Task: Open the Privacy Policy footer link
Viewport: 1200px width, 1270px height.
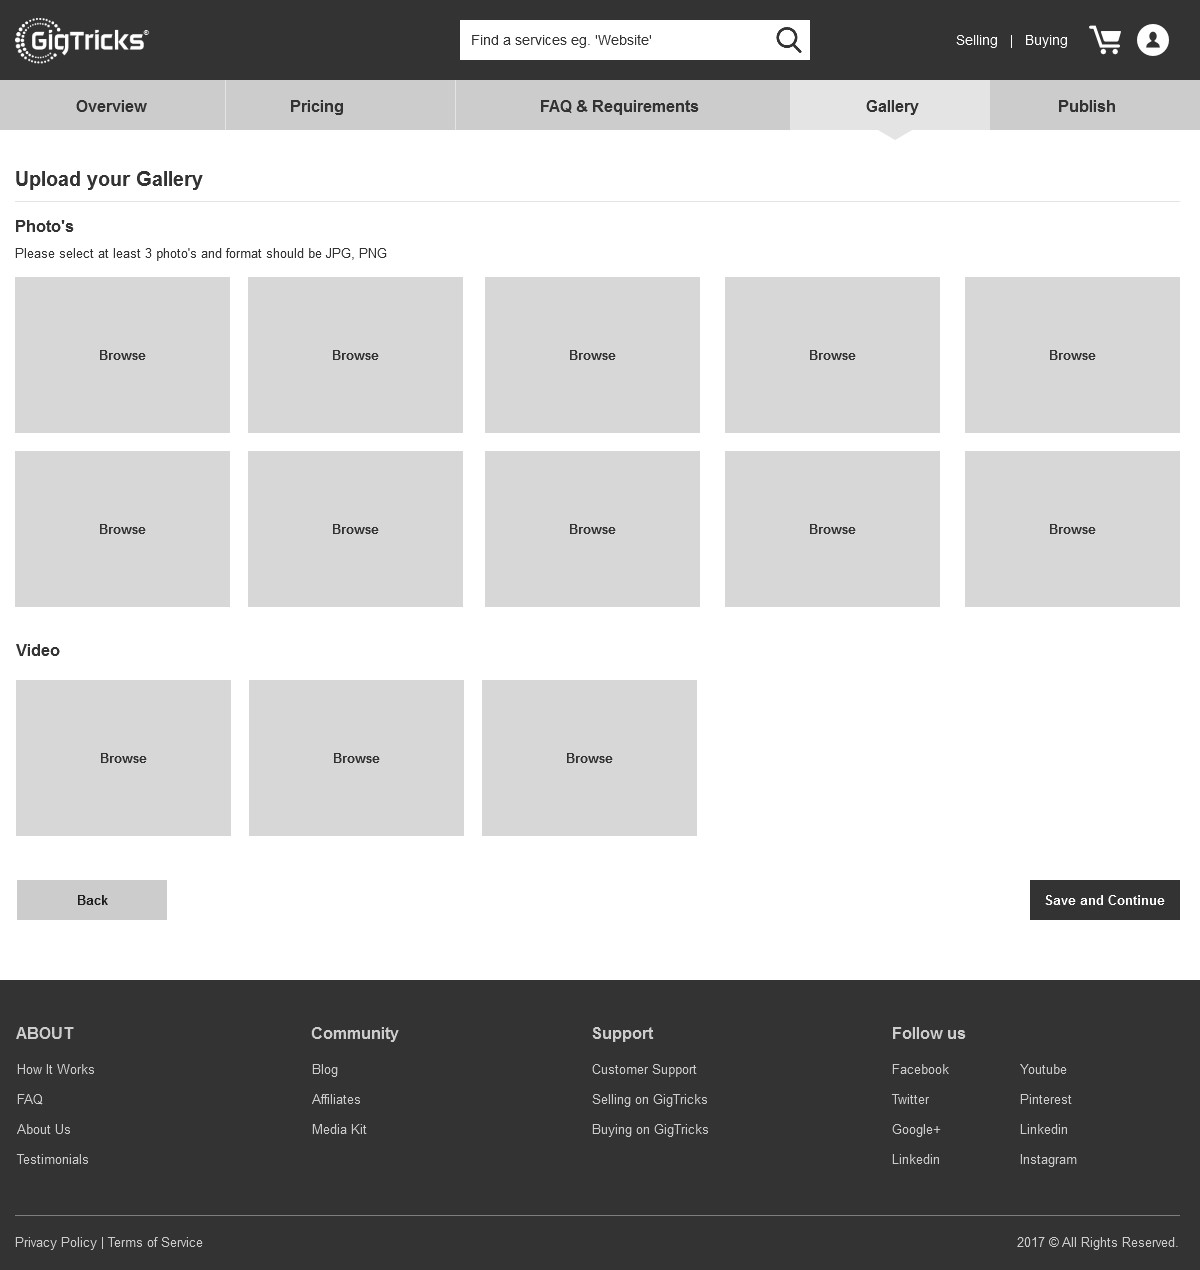Action: (x=56, y=1242)
